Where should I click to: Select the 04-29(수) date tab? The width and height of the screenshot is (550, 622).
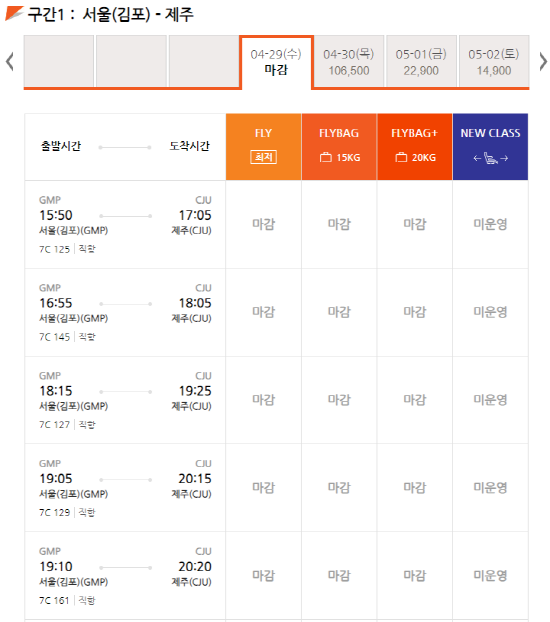pos(276,62)
